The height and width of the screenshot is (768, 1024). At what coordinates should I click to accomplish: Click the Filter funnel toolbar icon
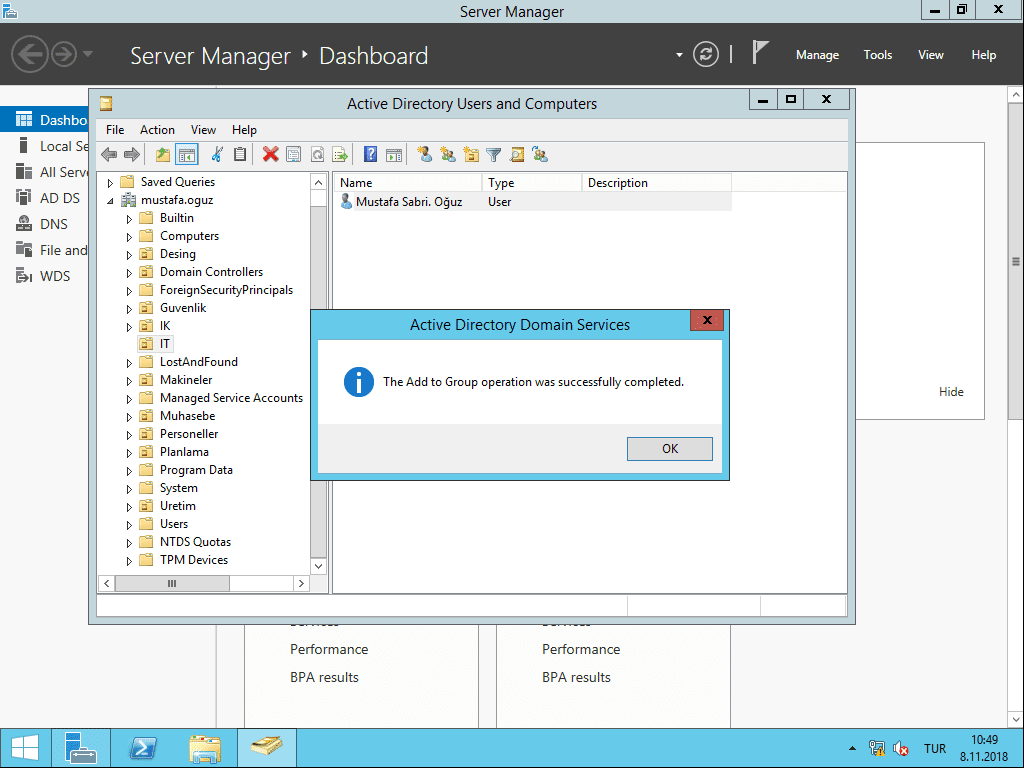click(x=494, y=155)
